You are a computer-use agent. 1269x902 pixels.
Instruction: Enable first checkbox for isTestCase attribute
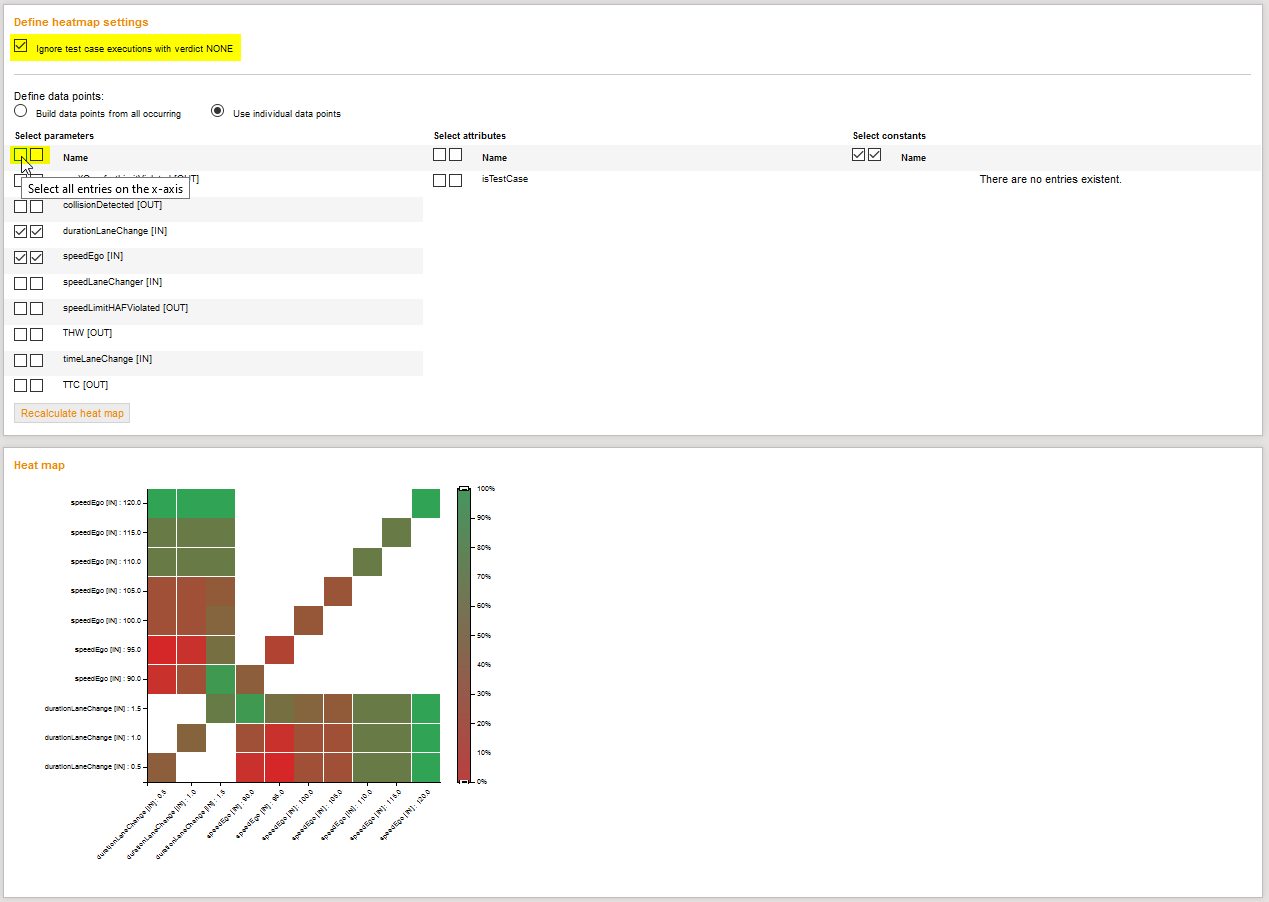point(440,180)
